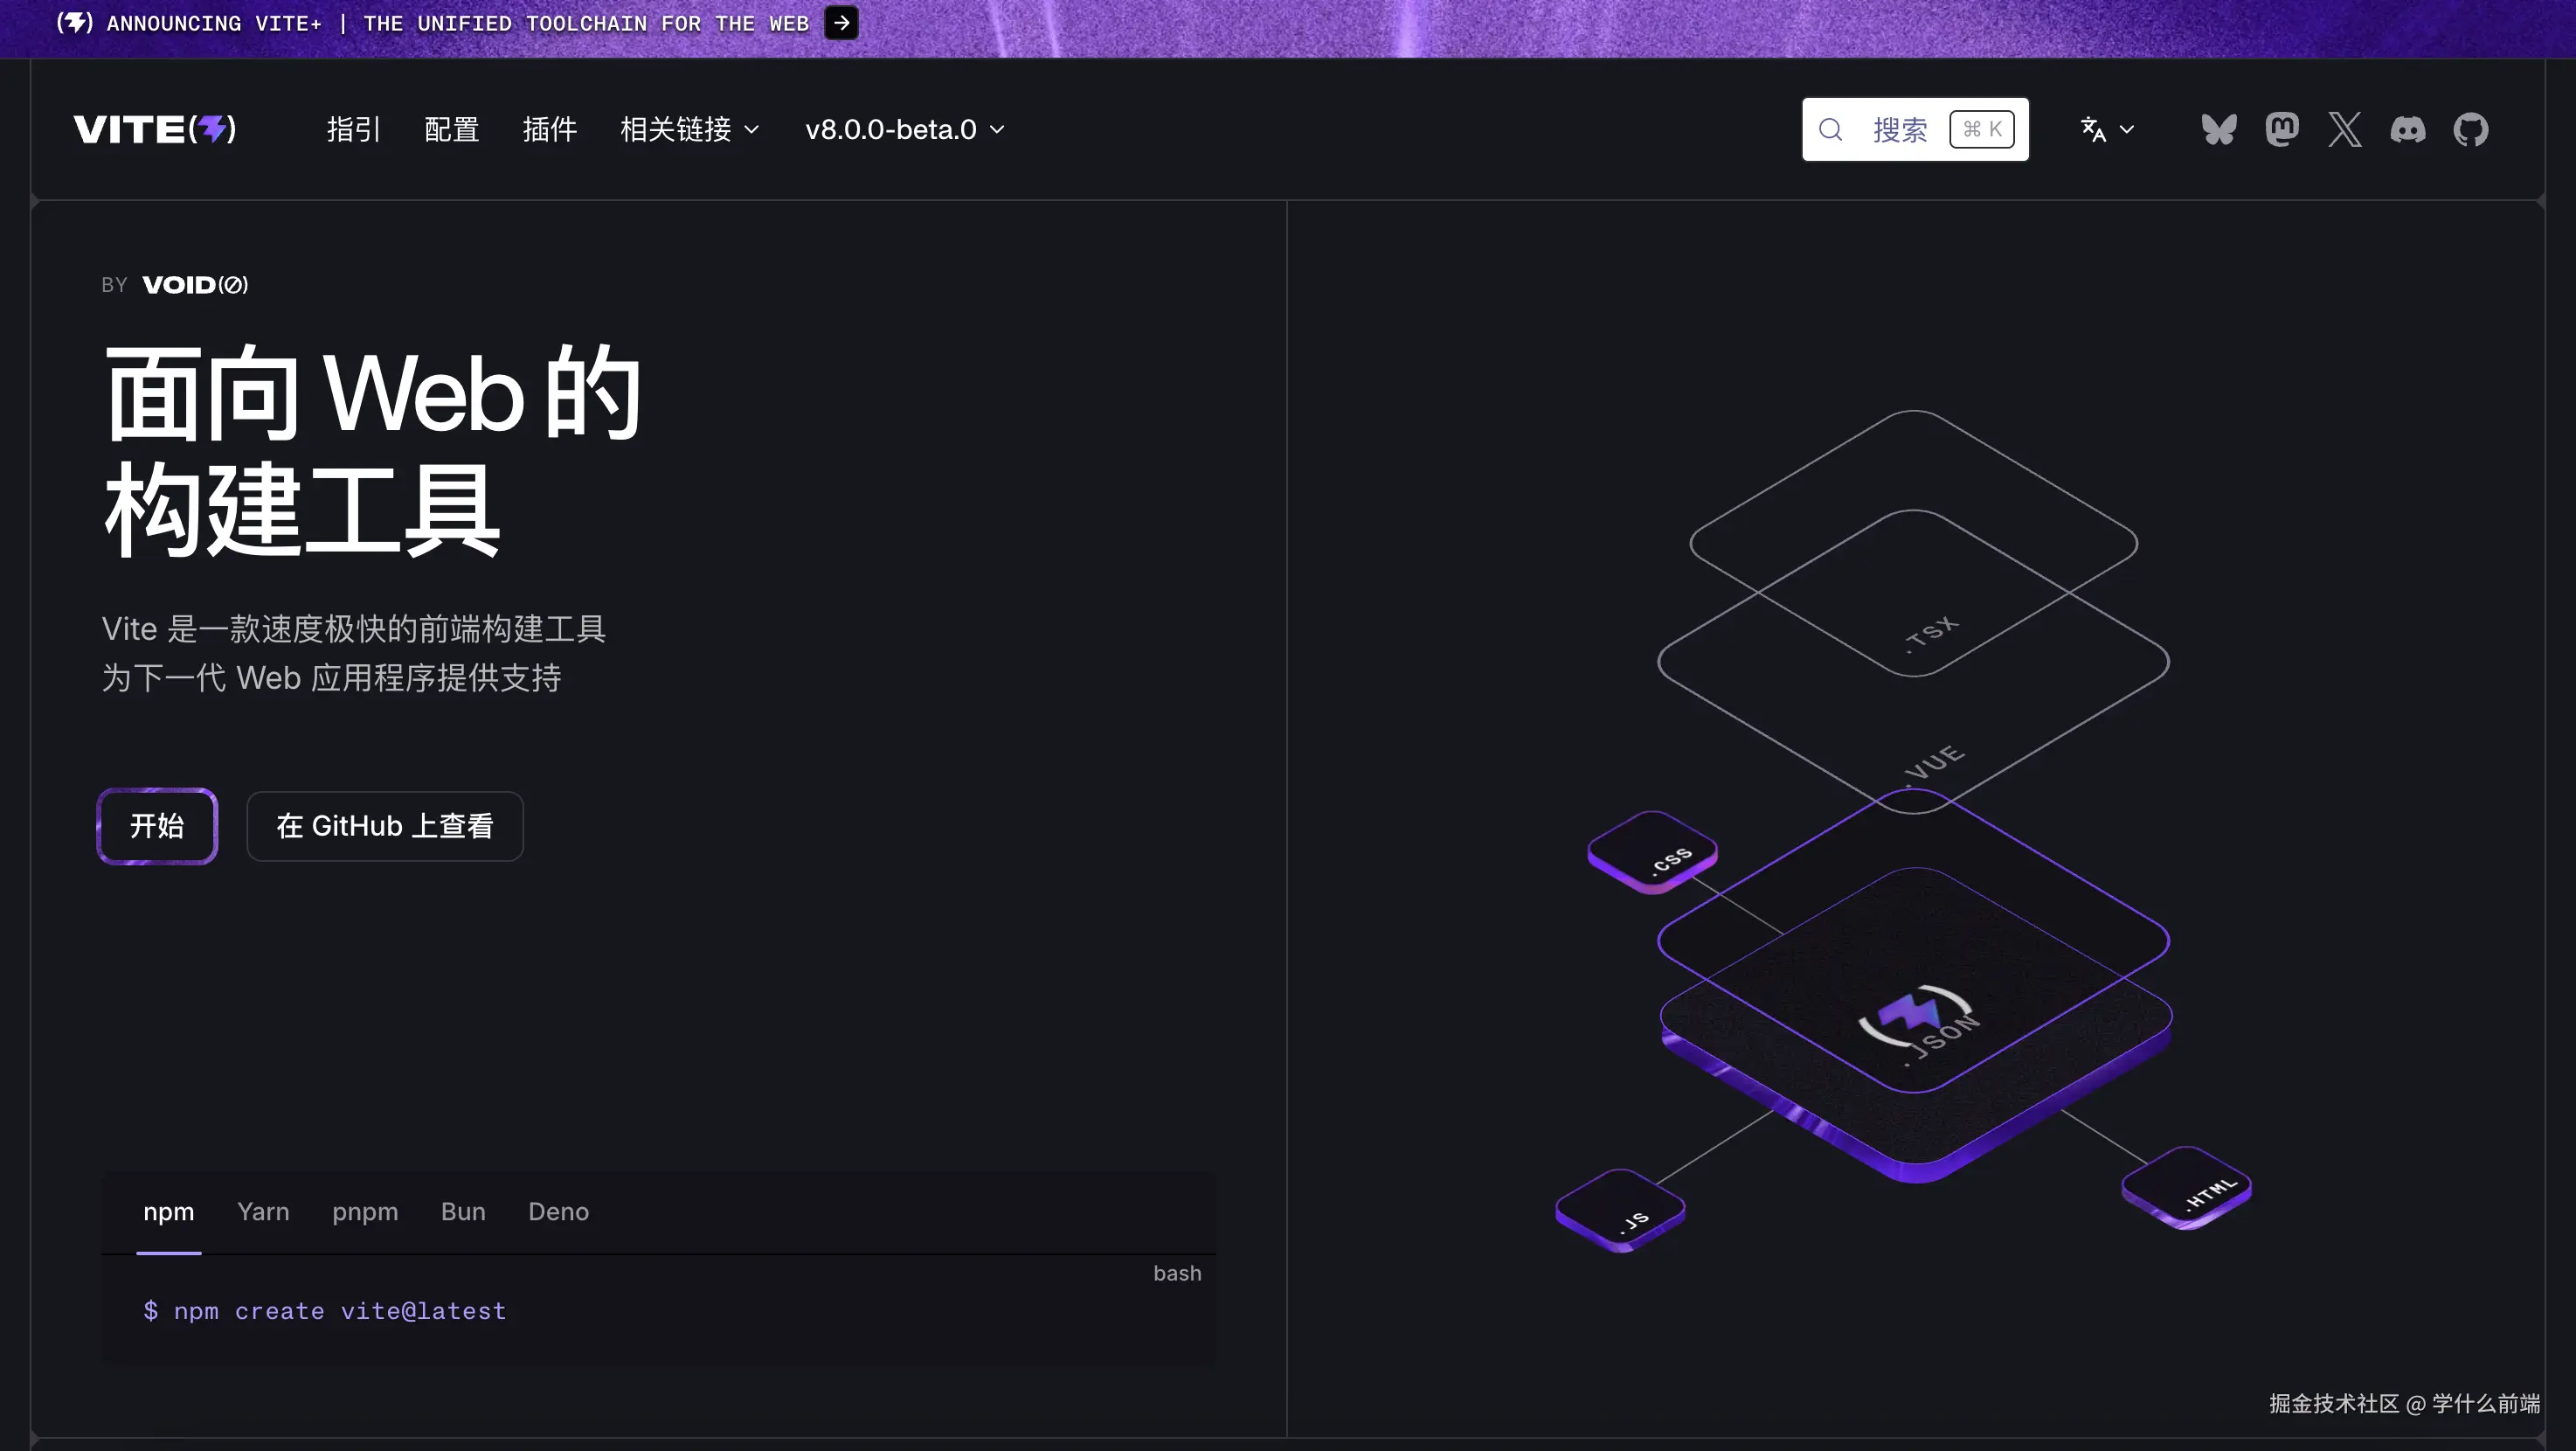Open the Mastodon social link icon
Screen dimensions: 2576x1451
tap(2282, 130)
